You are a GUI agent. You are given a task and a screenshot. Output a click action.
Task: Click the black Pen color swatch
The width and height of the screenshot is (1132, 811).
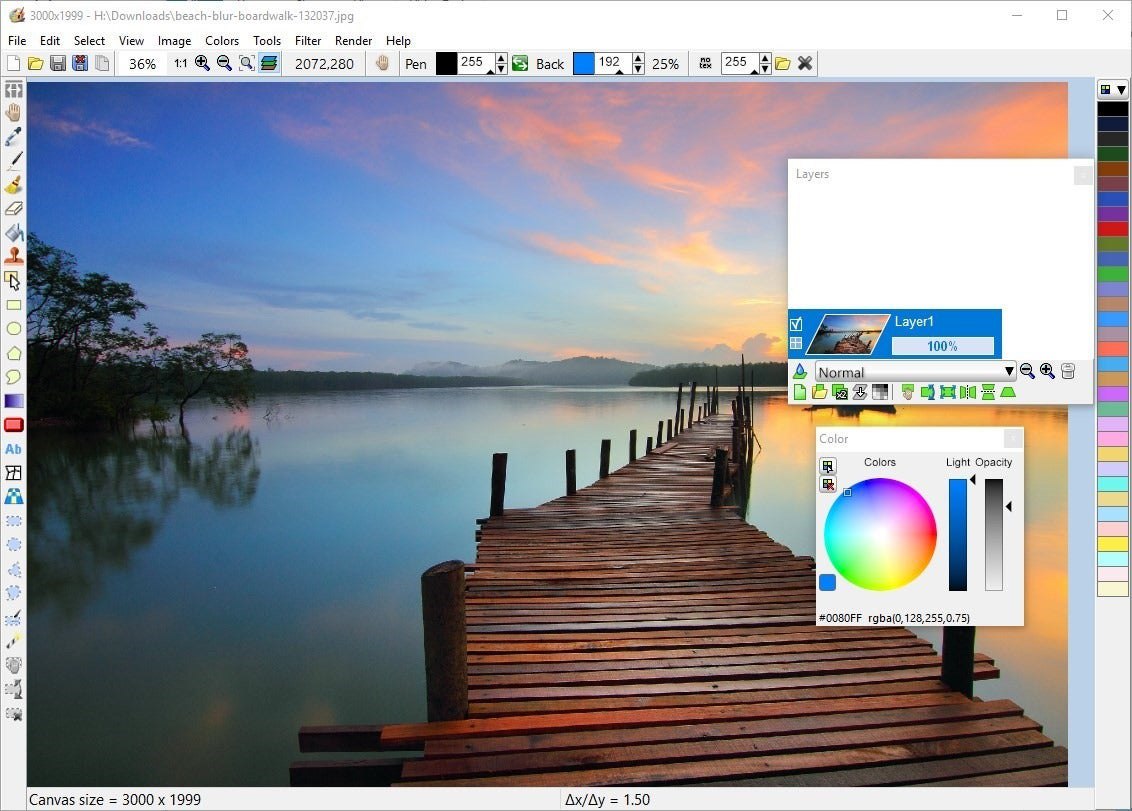coord(446,64)
